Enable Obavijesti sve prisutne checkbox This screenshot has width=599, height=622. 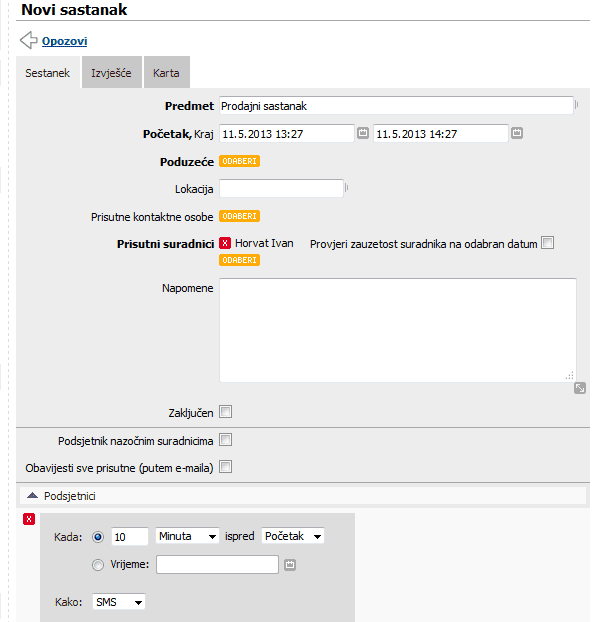tap(225, 467)
